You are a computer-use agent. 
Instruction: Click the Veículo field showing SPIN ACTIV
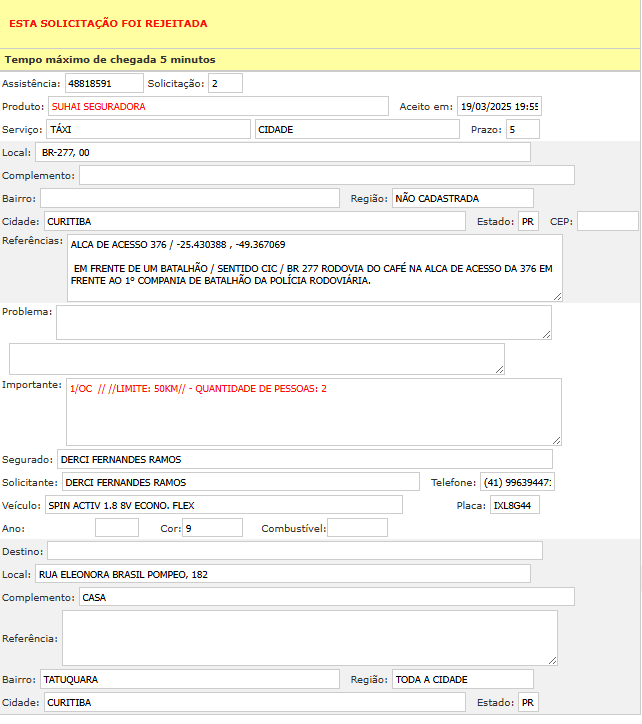223,505
